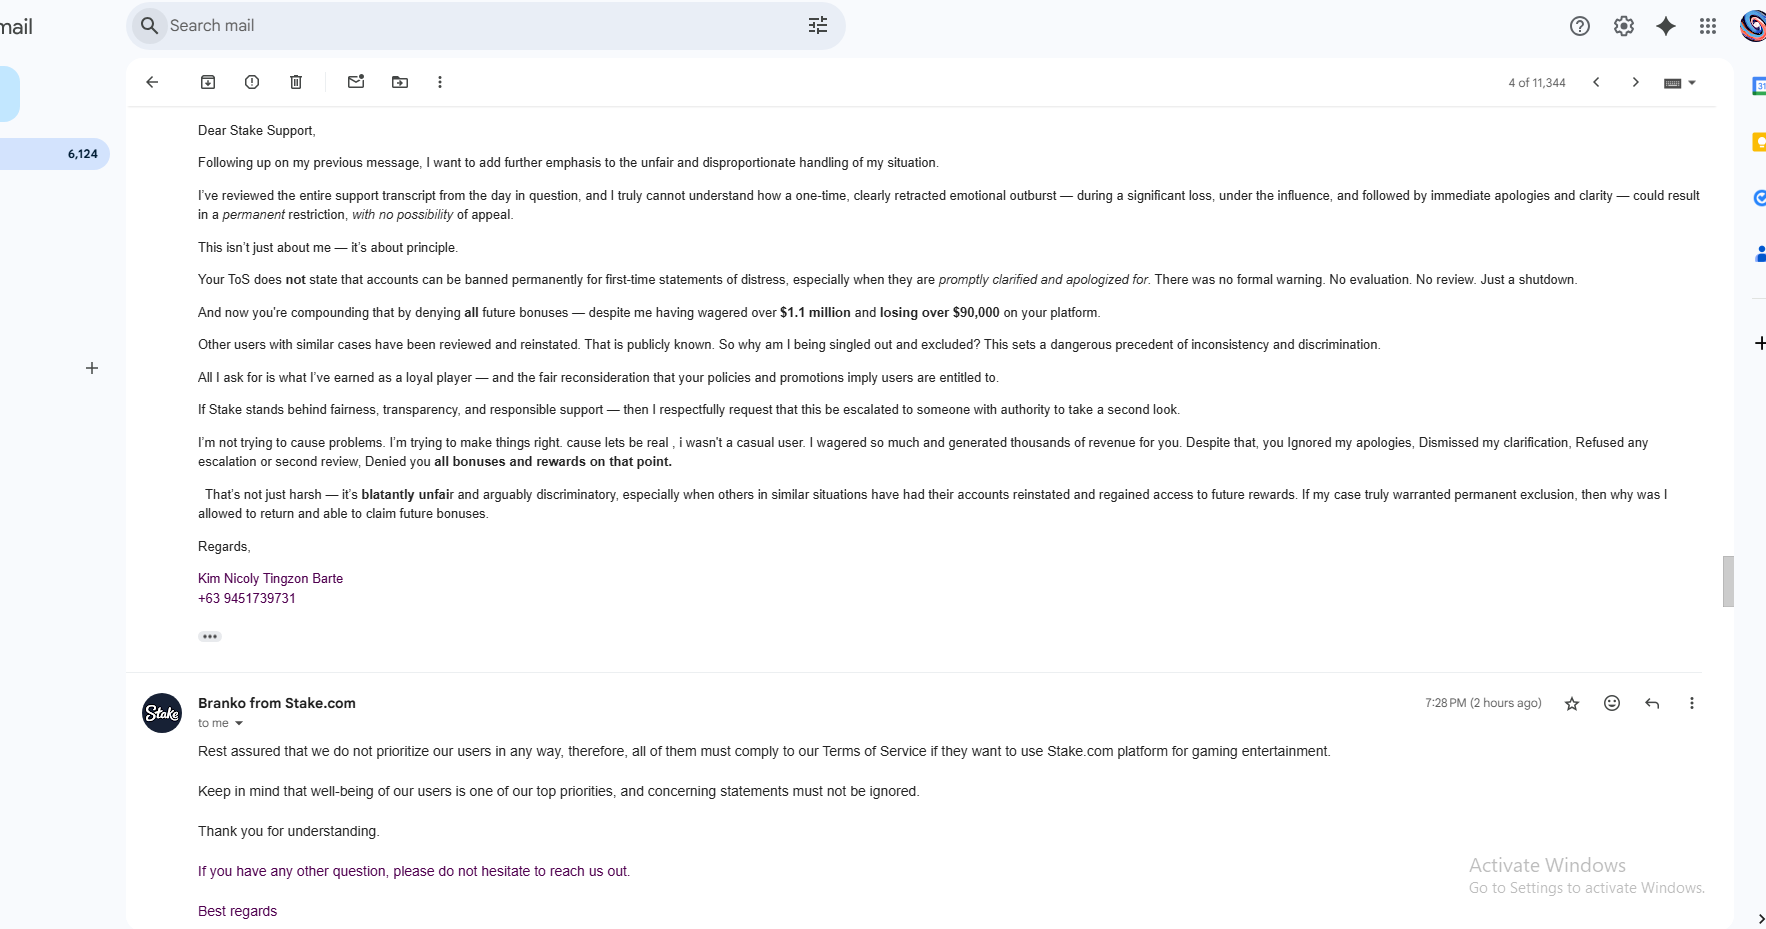Viewport: 1766px width, 929px height.
Task: Click timestamp 7:28 PM (2 hours ago)
Action: [x=1483, y=703]
